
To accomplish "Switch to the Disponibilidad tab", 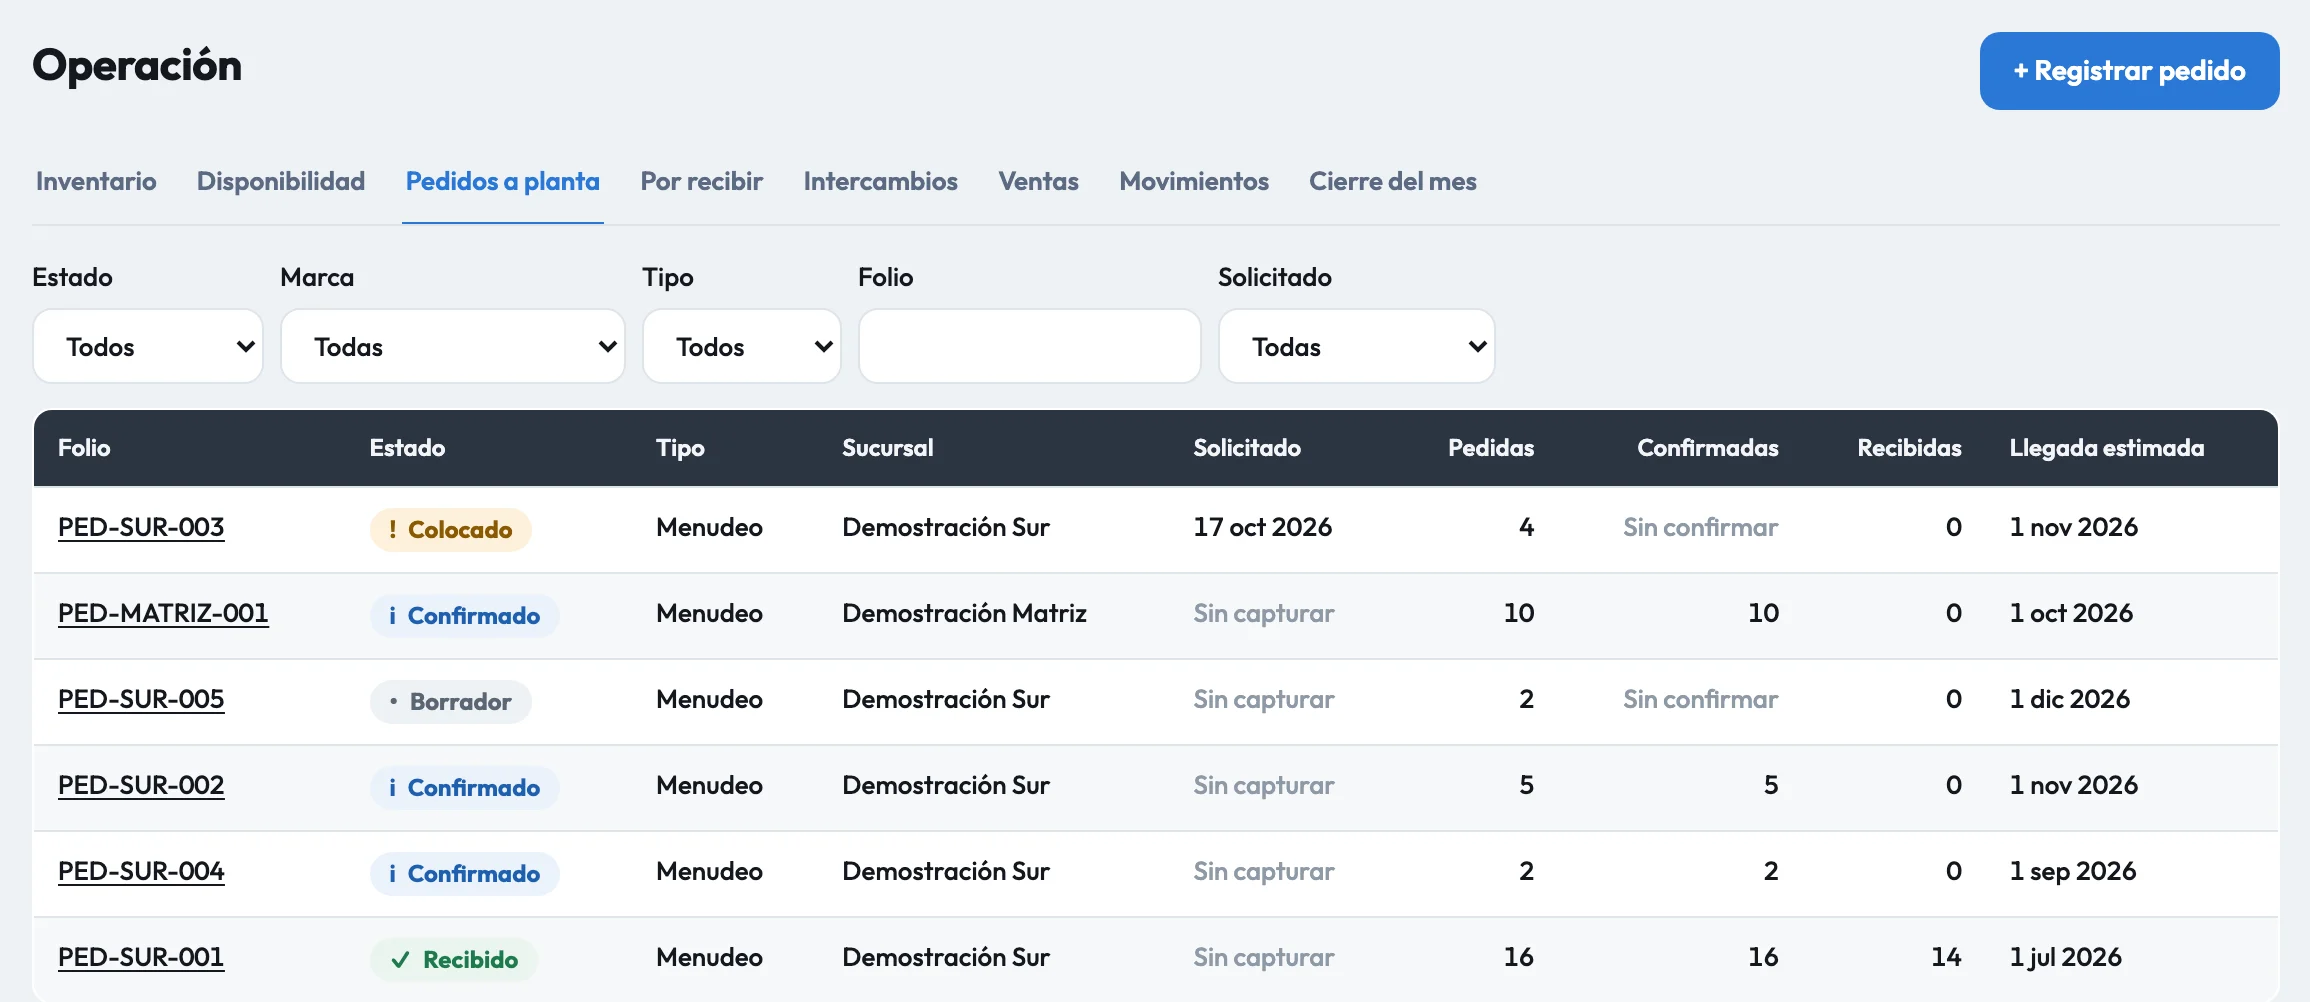I will click(x=281, y=181).
